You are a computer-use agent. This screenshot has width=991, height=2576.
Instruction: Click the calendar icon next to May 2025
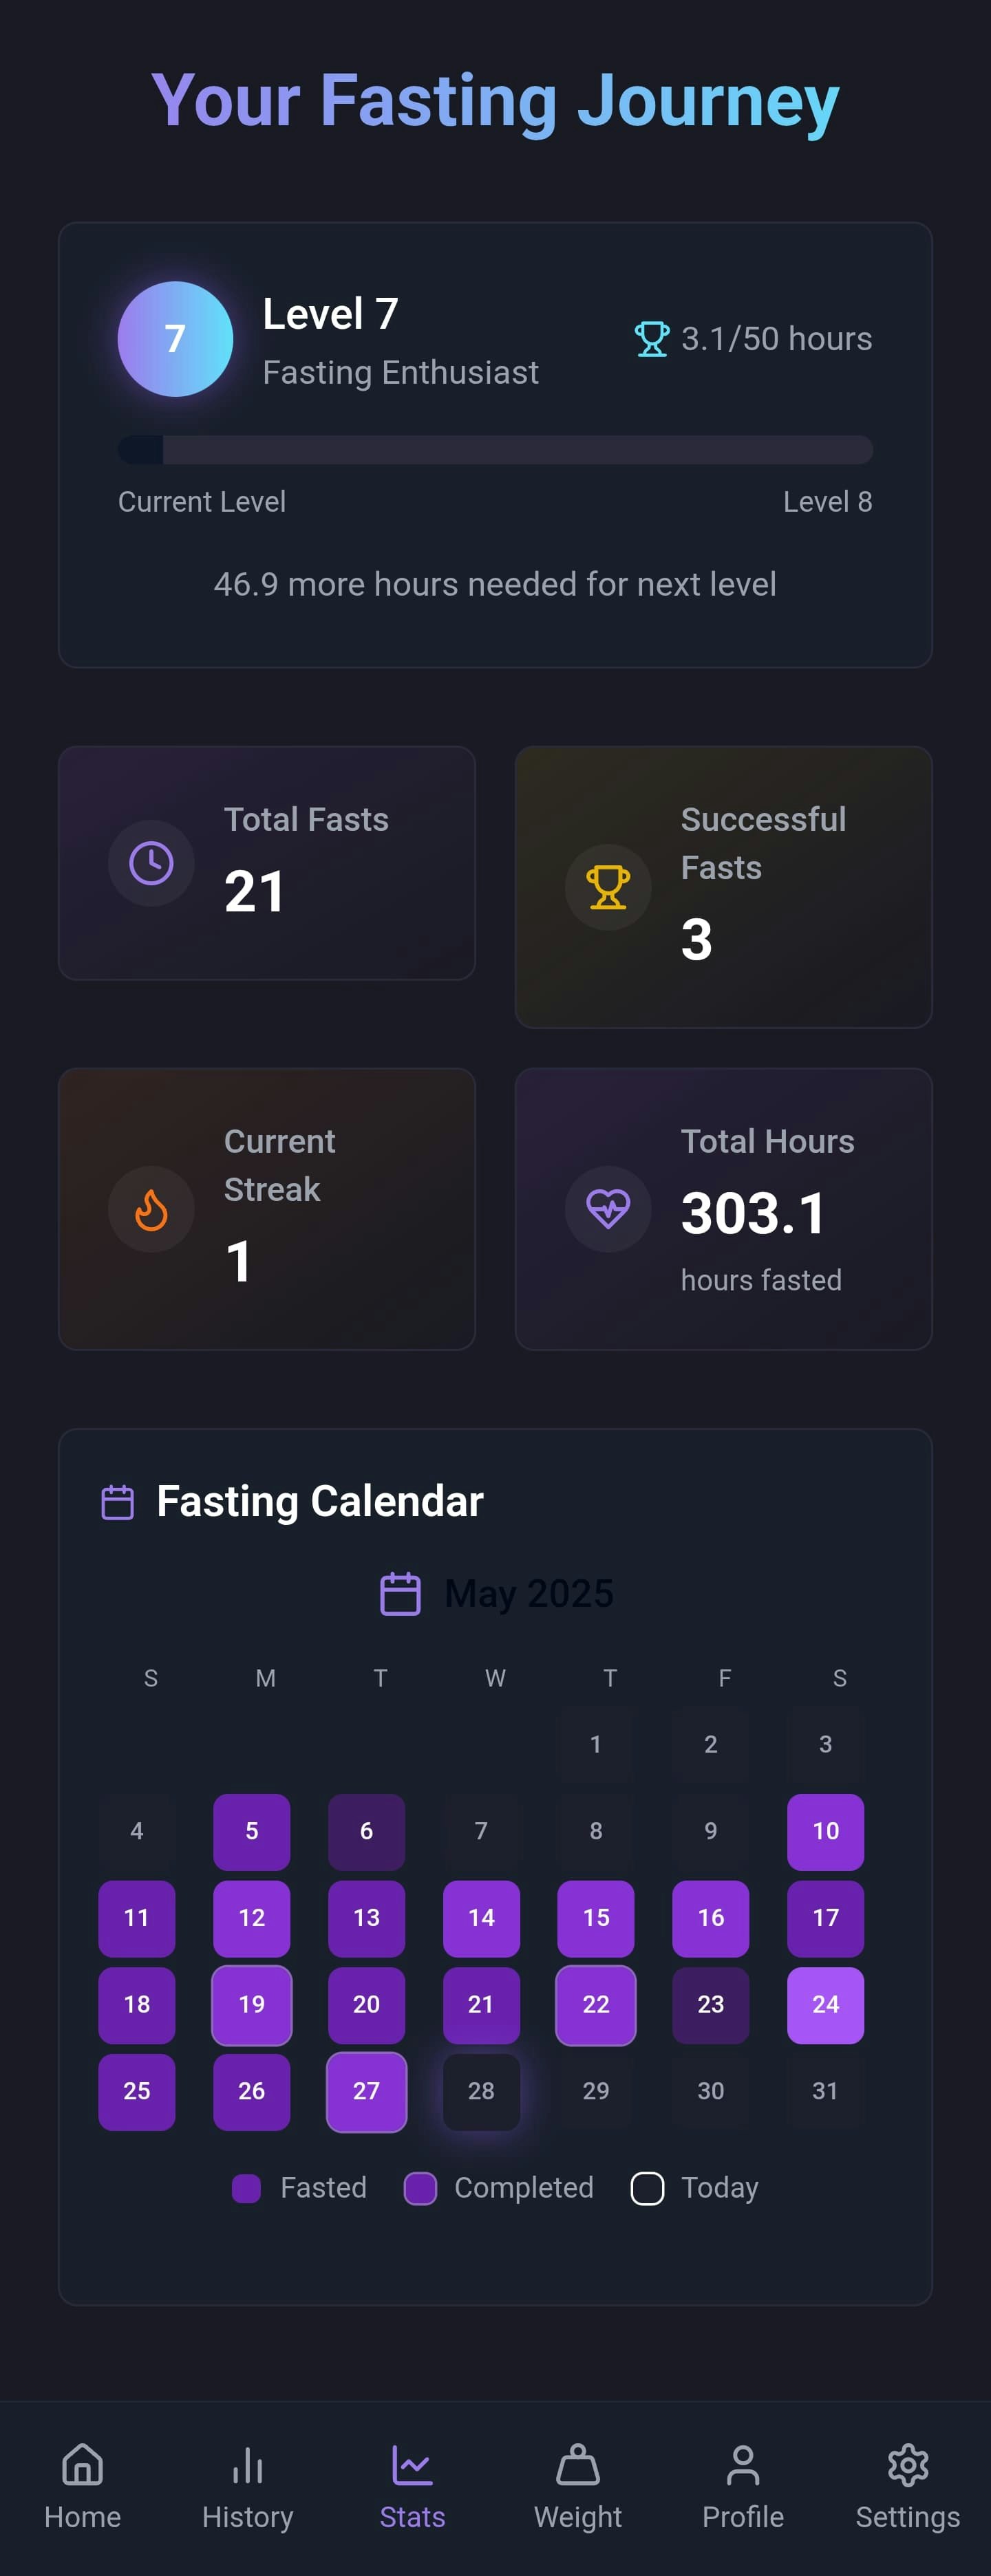tap(400, 1594)
